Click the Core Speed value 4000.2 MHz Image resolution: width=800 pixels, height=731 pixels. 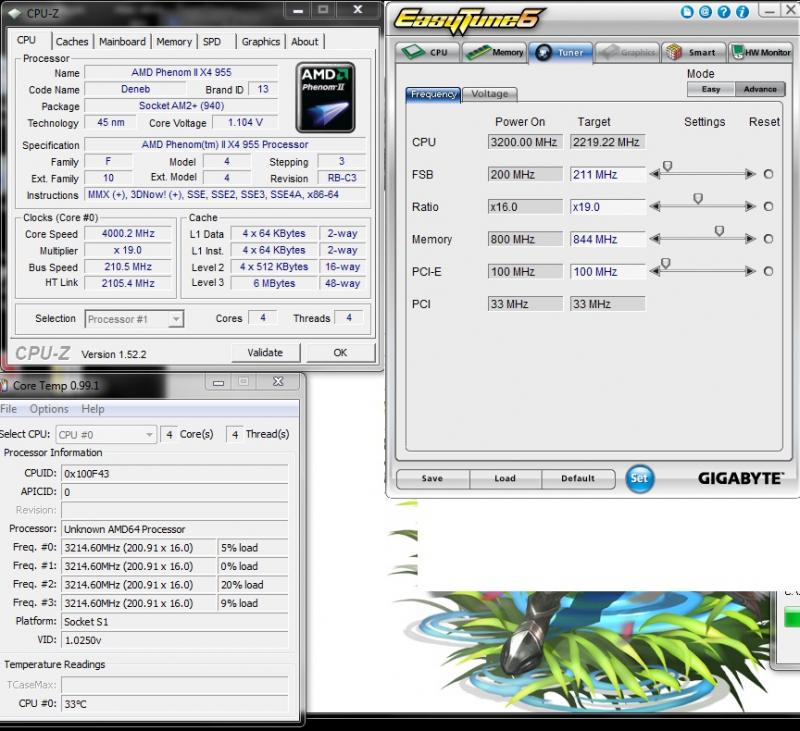(128, 234)
